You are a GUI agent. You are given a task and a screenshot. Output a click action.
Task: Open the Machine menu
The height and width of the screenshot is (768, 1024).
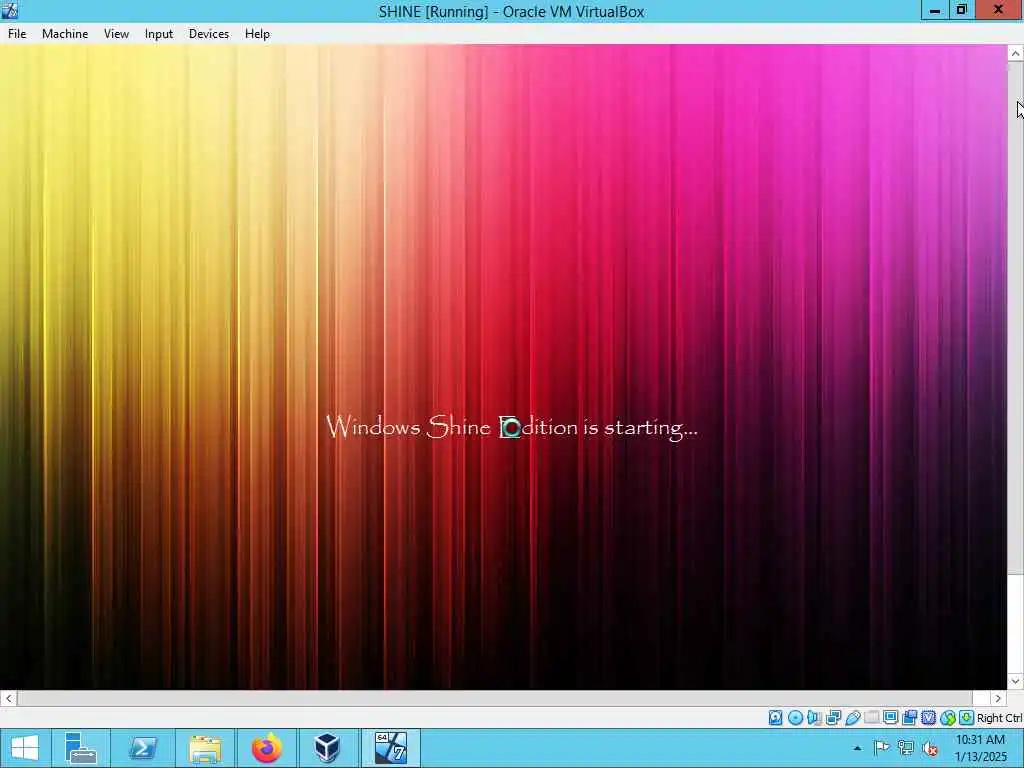[x=65, y=34]
